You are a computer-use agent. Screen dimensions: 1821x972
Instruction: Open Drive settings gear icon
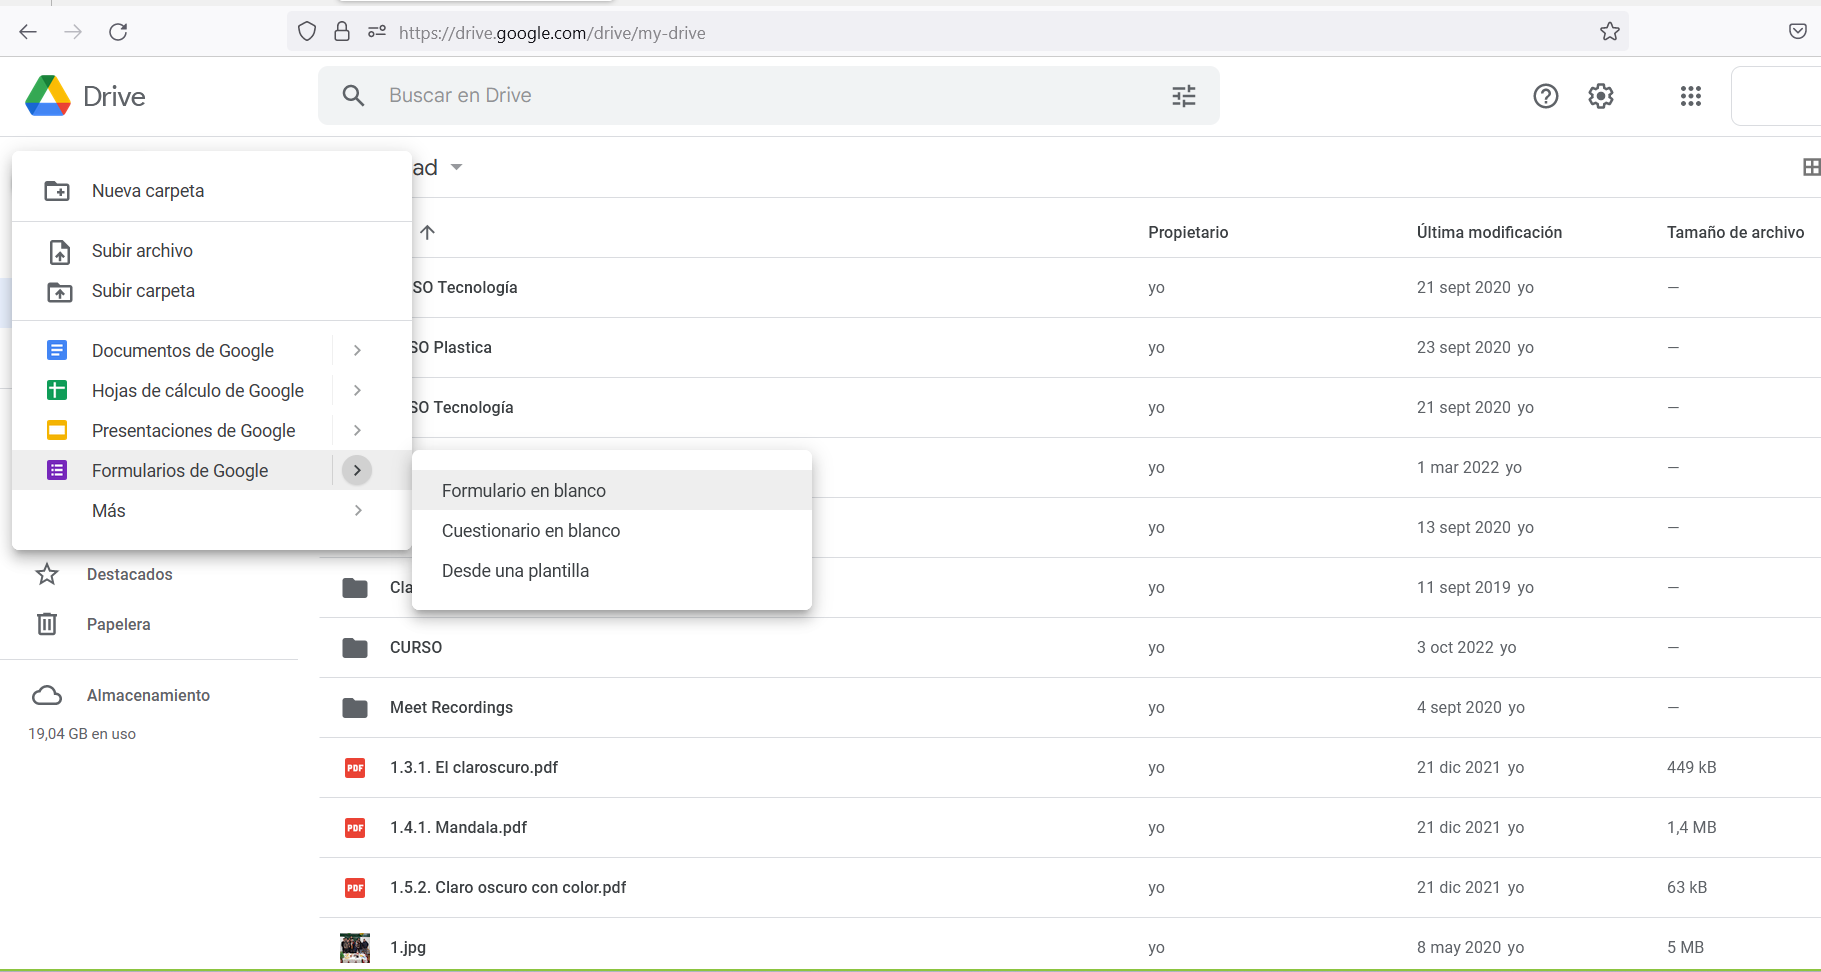tap(1600, 96)
